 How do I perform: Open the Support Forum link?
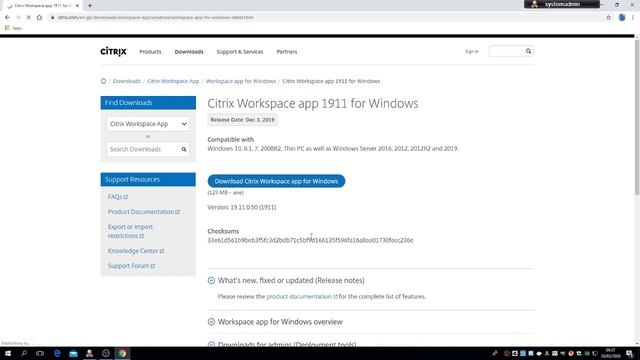pyautogui.click(x=131, y=266)
